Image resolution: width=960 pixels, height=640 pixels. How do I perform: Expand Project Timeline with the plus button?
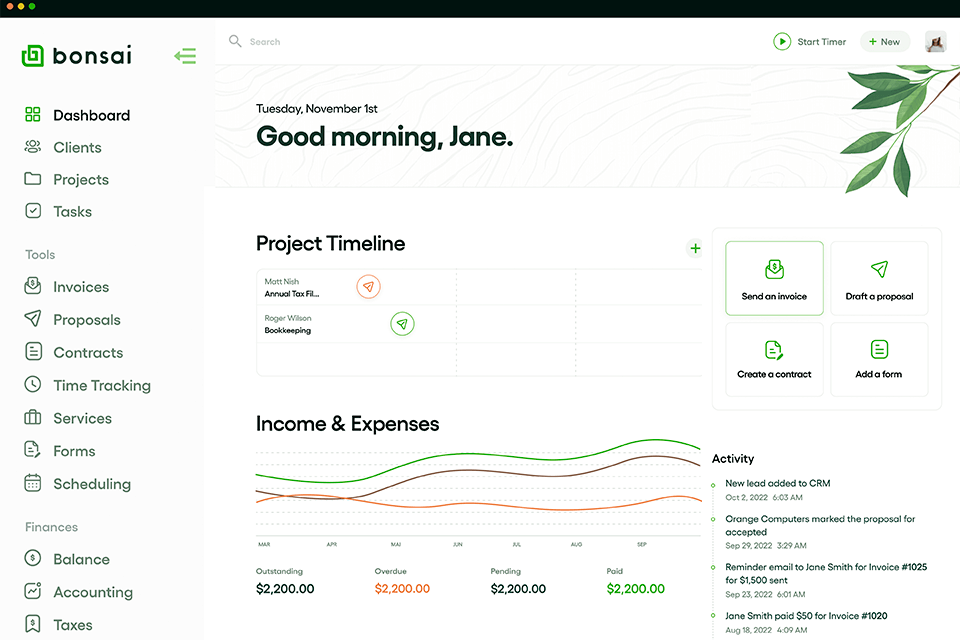click(x=695, y=248)
